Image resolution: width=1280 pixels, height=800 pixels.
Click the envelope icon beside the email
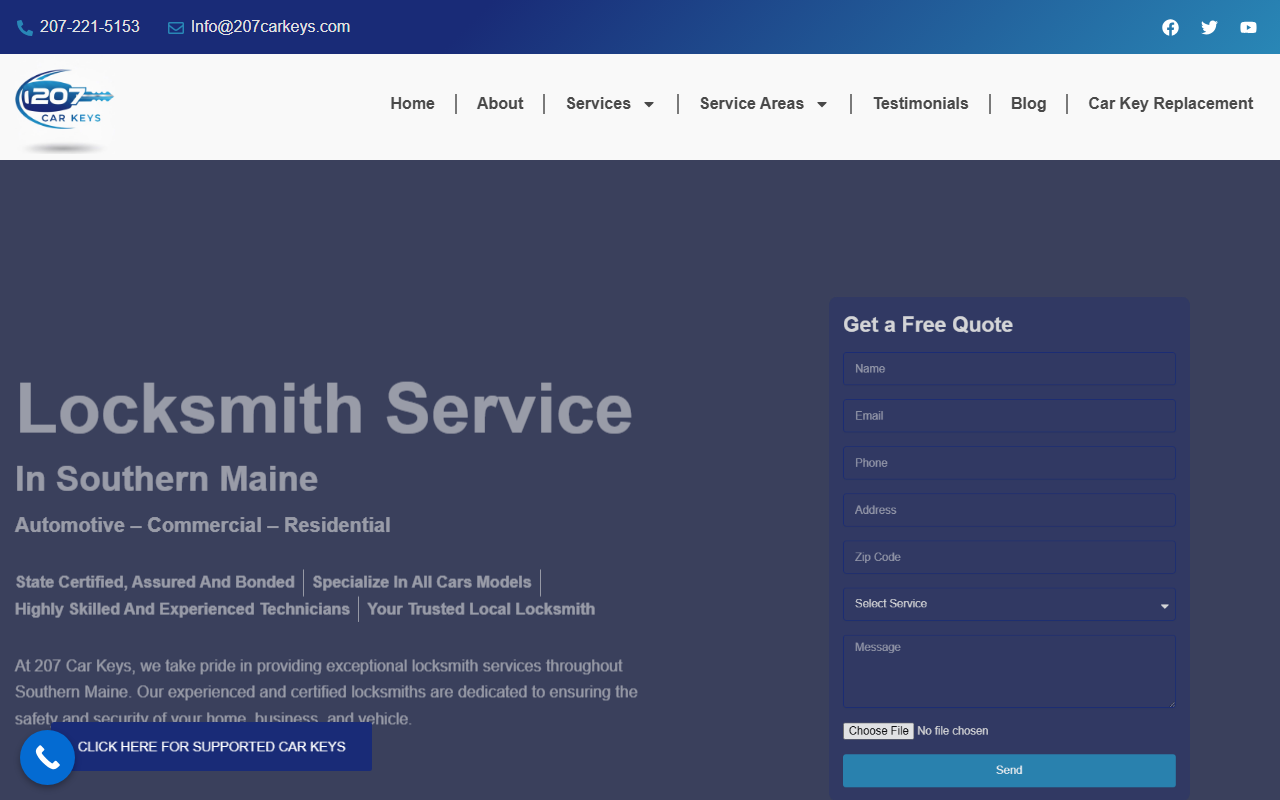tap(176, 28)
